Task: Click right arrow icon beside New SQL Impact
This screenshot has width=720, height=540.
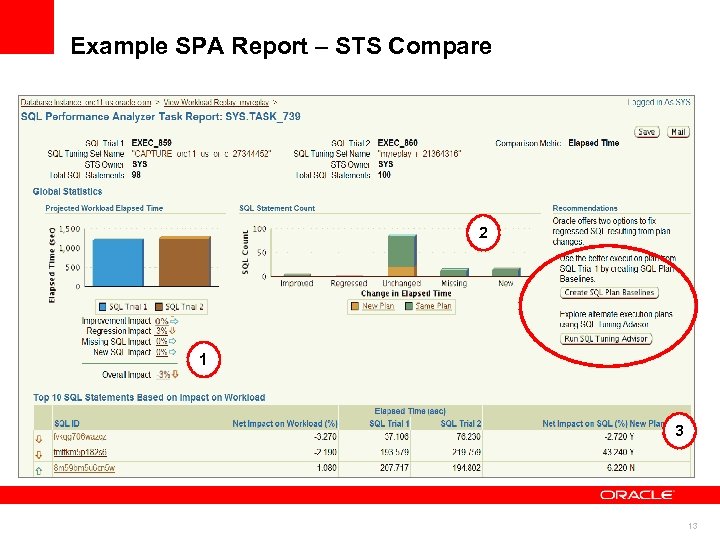Action: coord(173,352)
